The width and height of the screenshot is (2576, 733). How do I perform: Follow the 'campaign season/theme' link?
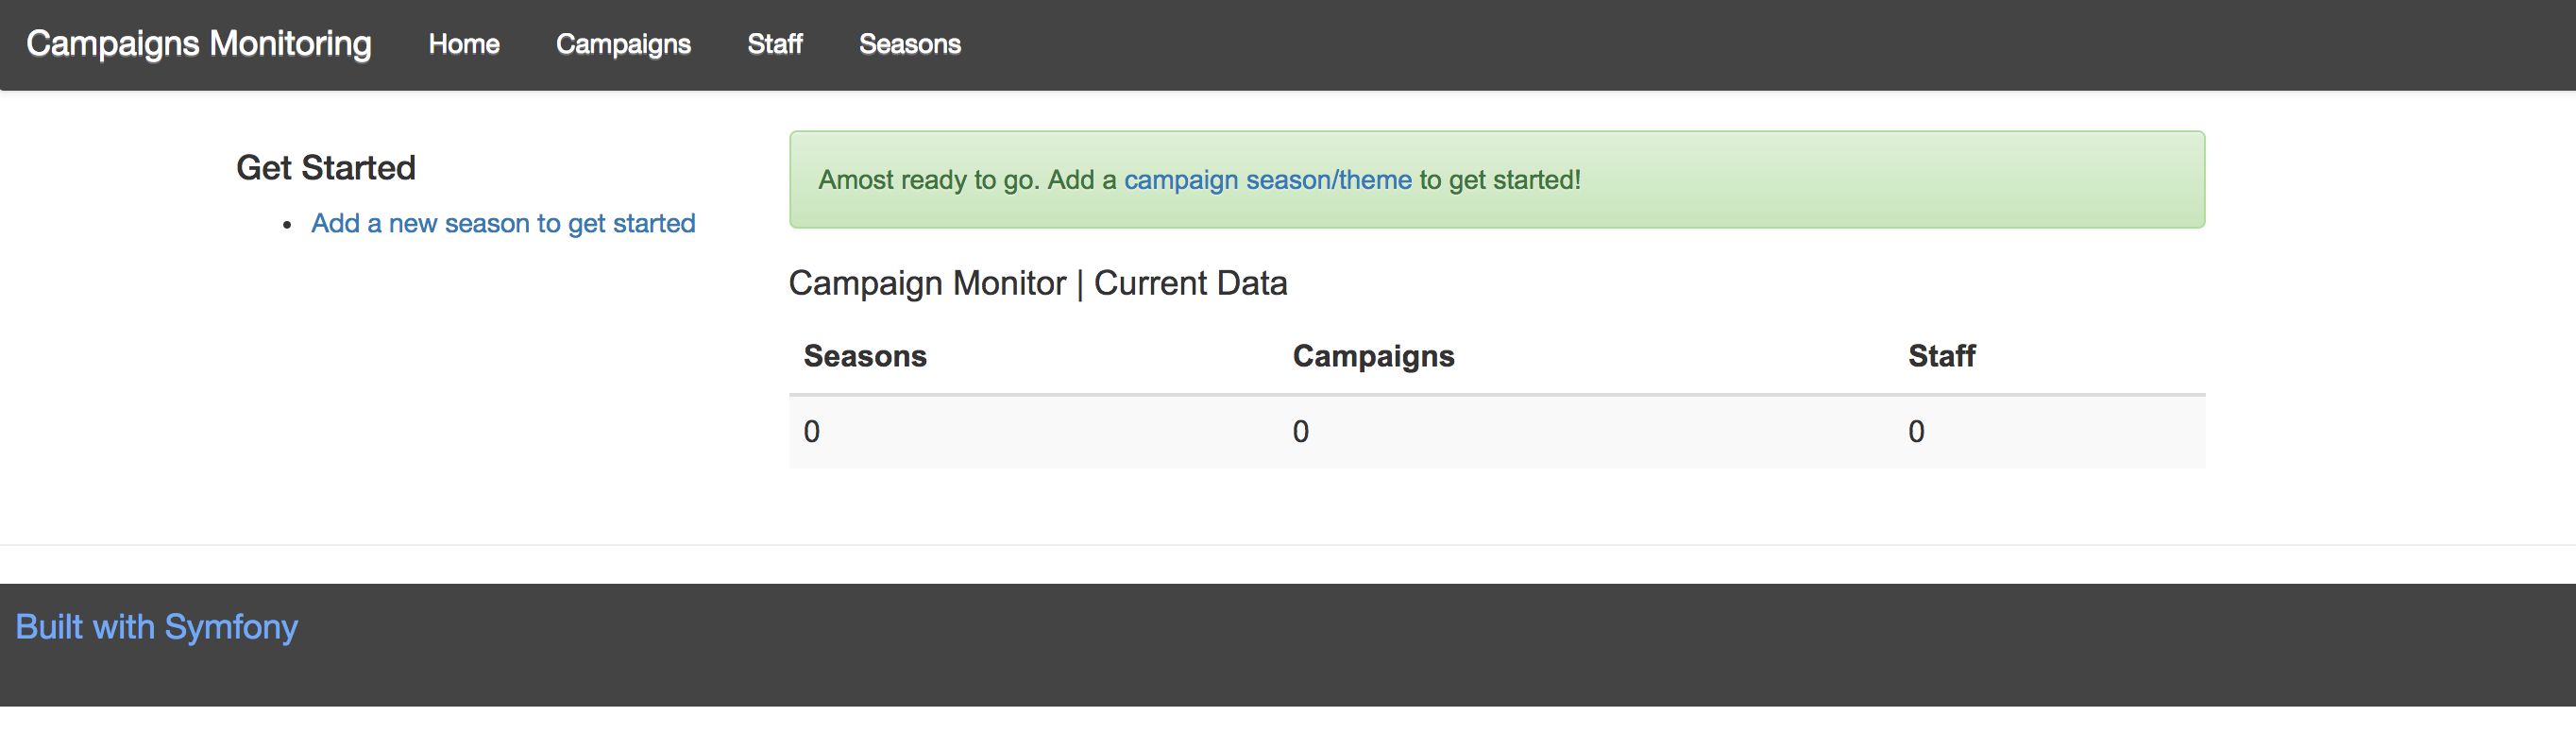click(x=1267, y=180)
